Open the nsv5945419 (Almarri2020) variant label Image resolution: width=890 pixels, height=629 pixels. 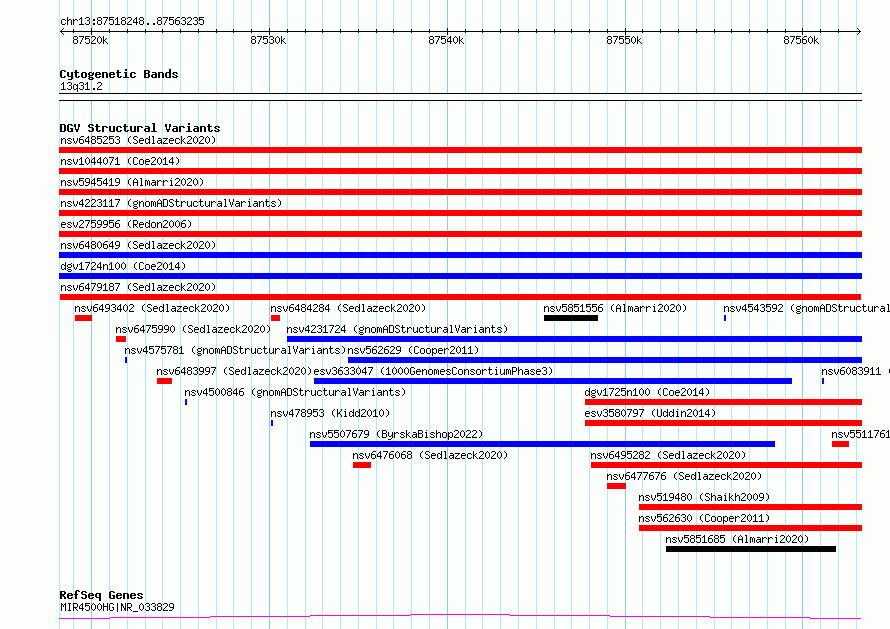[132, 182]
